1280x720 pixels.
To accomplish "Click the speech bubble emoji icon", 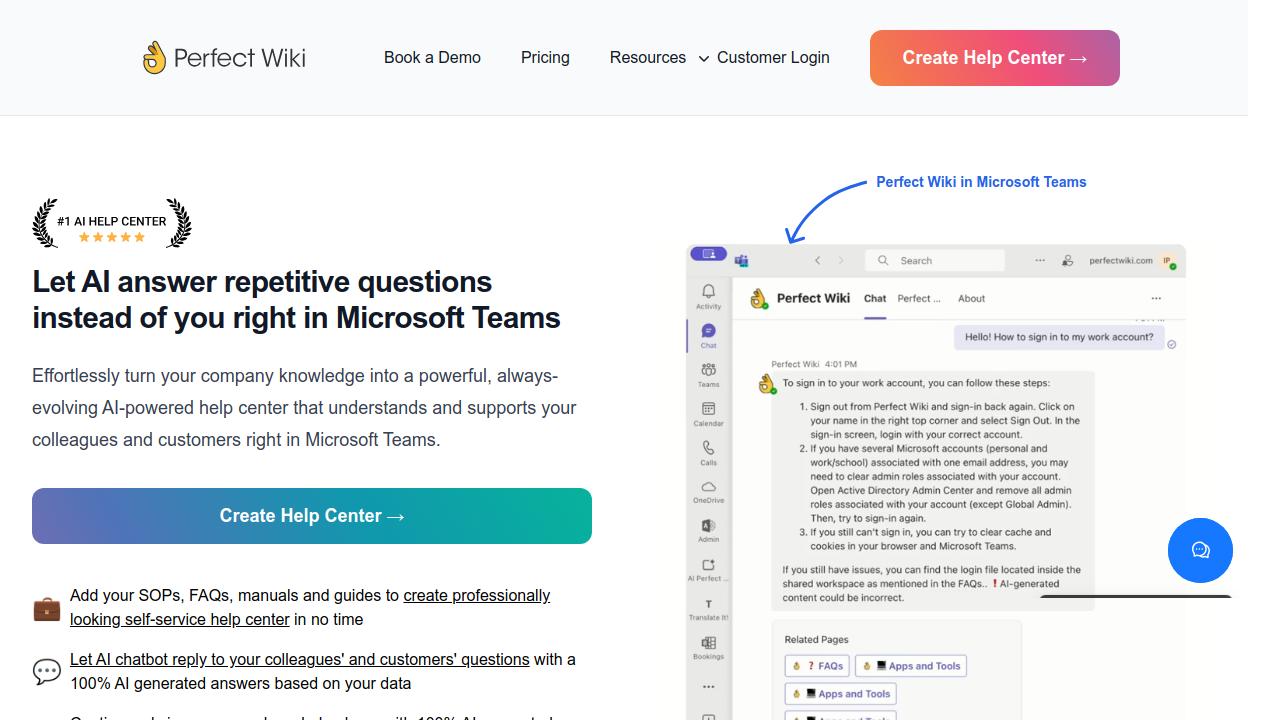I will [47, 672].
